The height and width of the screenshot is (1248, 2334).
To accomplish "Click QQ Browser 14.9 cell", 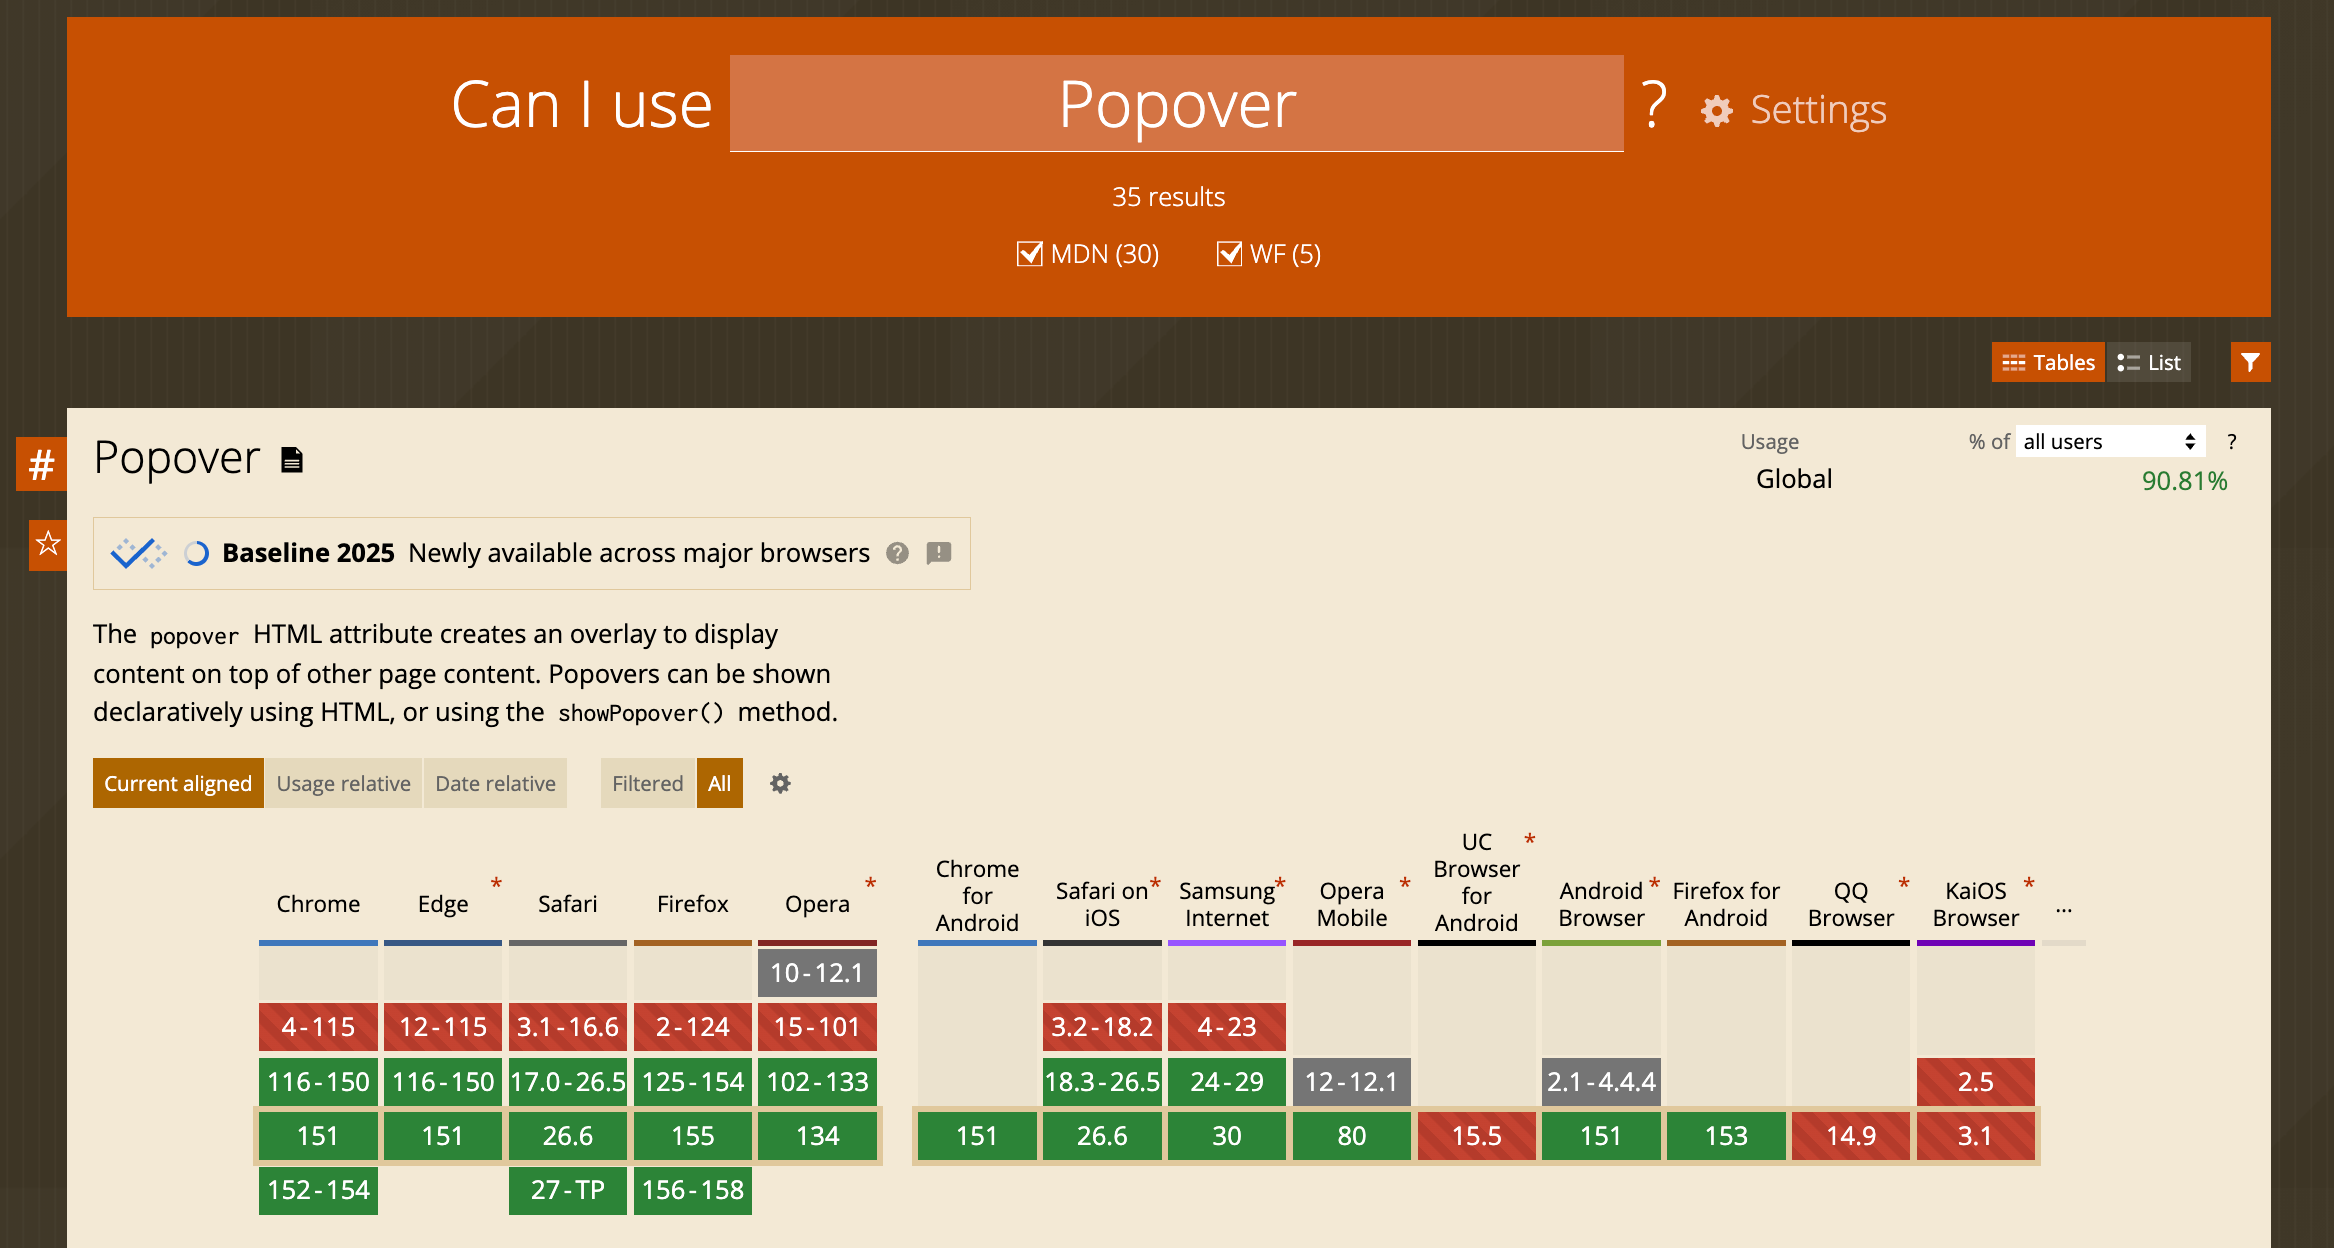I will click(x=1851, y=1136).
